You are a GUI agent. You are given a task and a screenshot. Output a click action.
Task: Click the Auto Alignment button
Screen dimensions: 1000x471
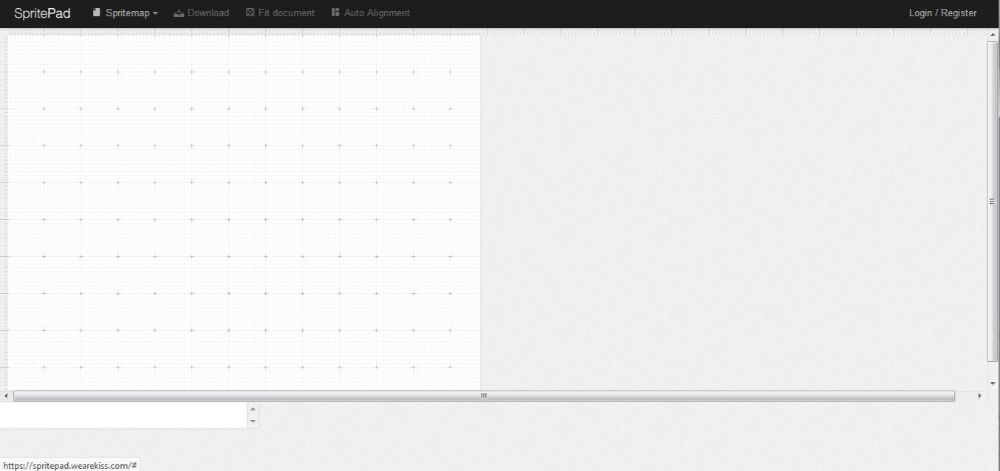tap(371, 13)
